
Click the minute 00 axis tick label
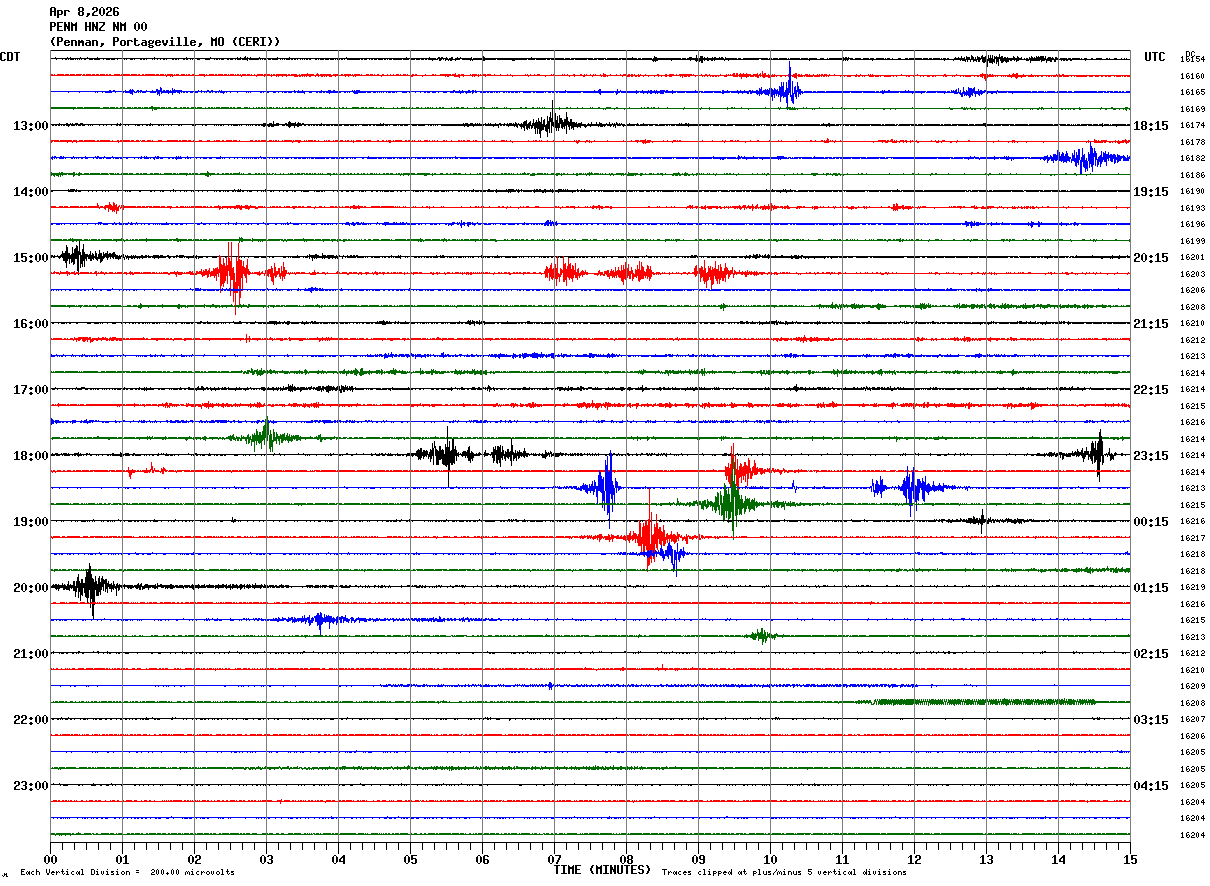[x=50, y=859]
